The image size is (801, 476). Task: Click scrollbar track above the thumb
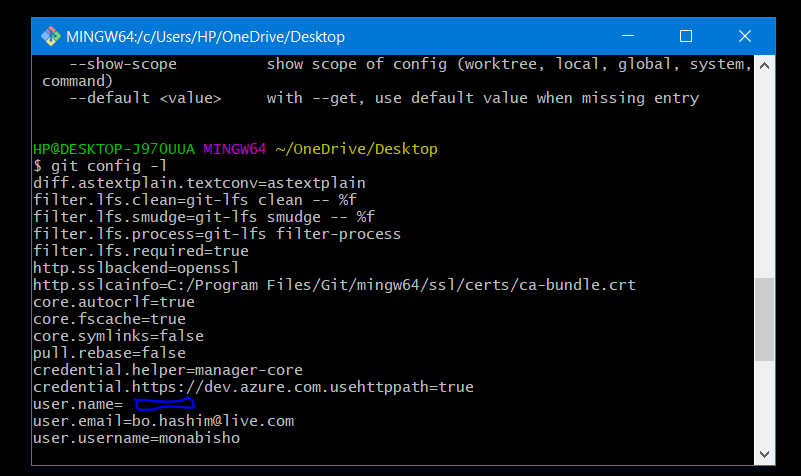pyautogui.click(x=764, y=176)
